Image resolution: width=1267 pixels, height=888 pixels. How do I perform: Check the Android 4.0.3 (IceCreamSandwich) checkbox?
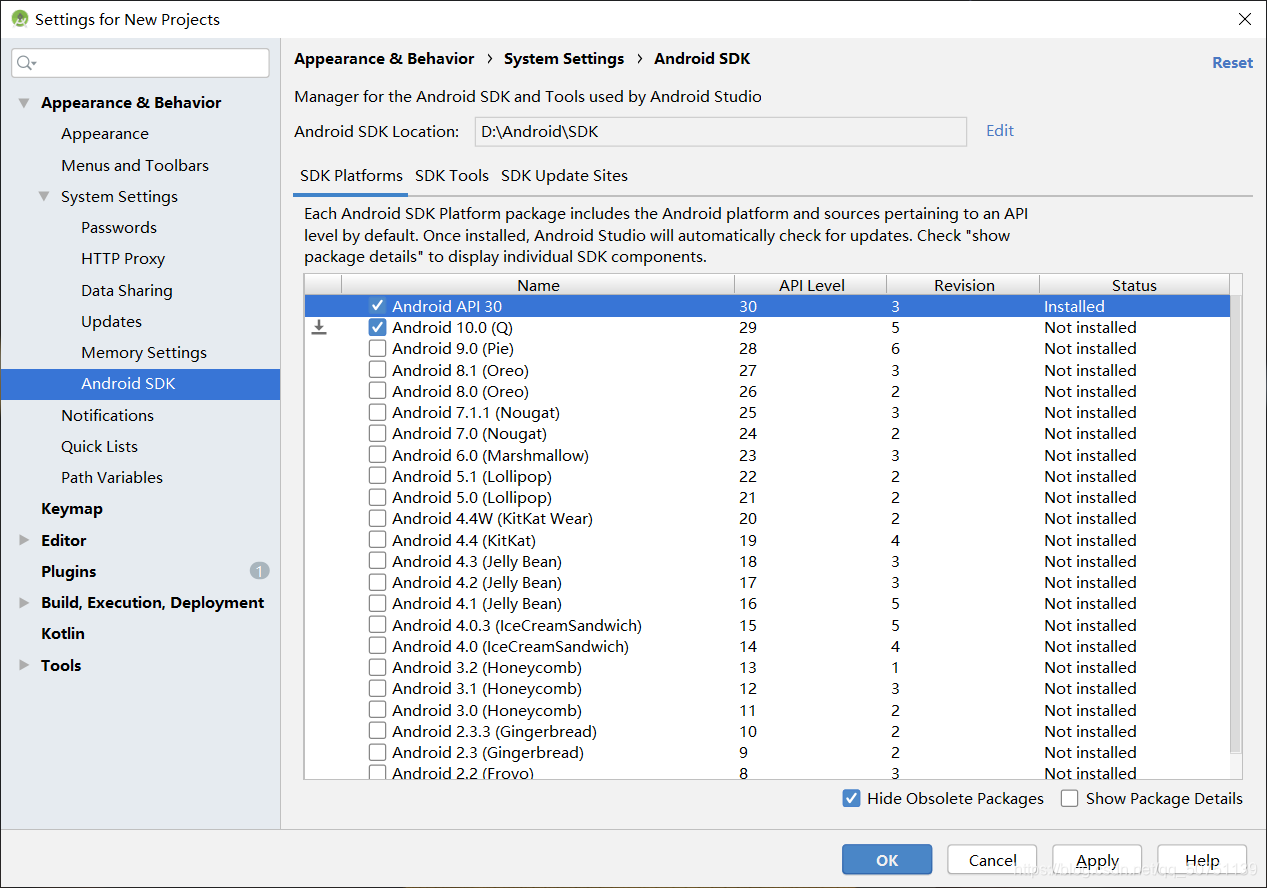tap(377, 625)
